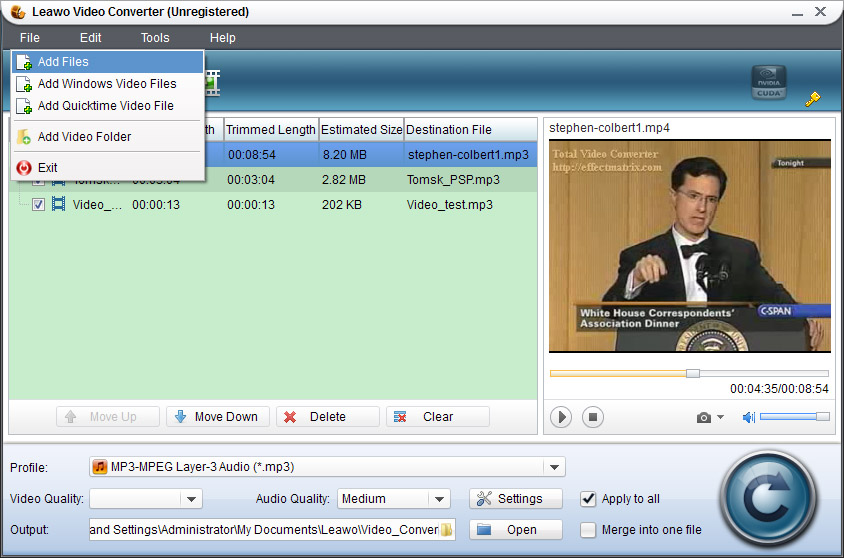The height and width of the screenshot is (558, 844).
Task: Select the Tomsk_PSP.mp3 row
Action: (273, 180)
